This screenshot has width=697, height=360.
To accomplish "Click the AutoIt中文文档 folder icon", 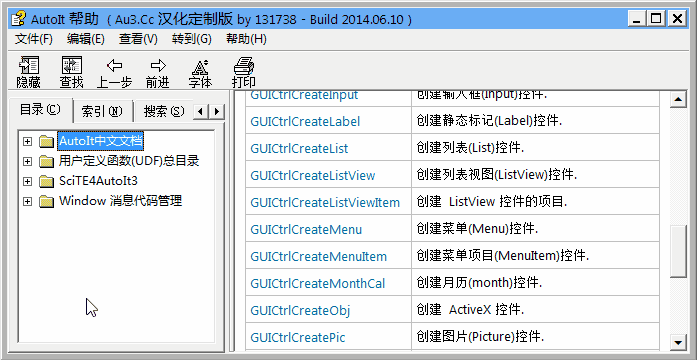I will pyautogui.click(x=46, y=141).
